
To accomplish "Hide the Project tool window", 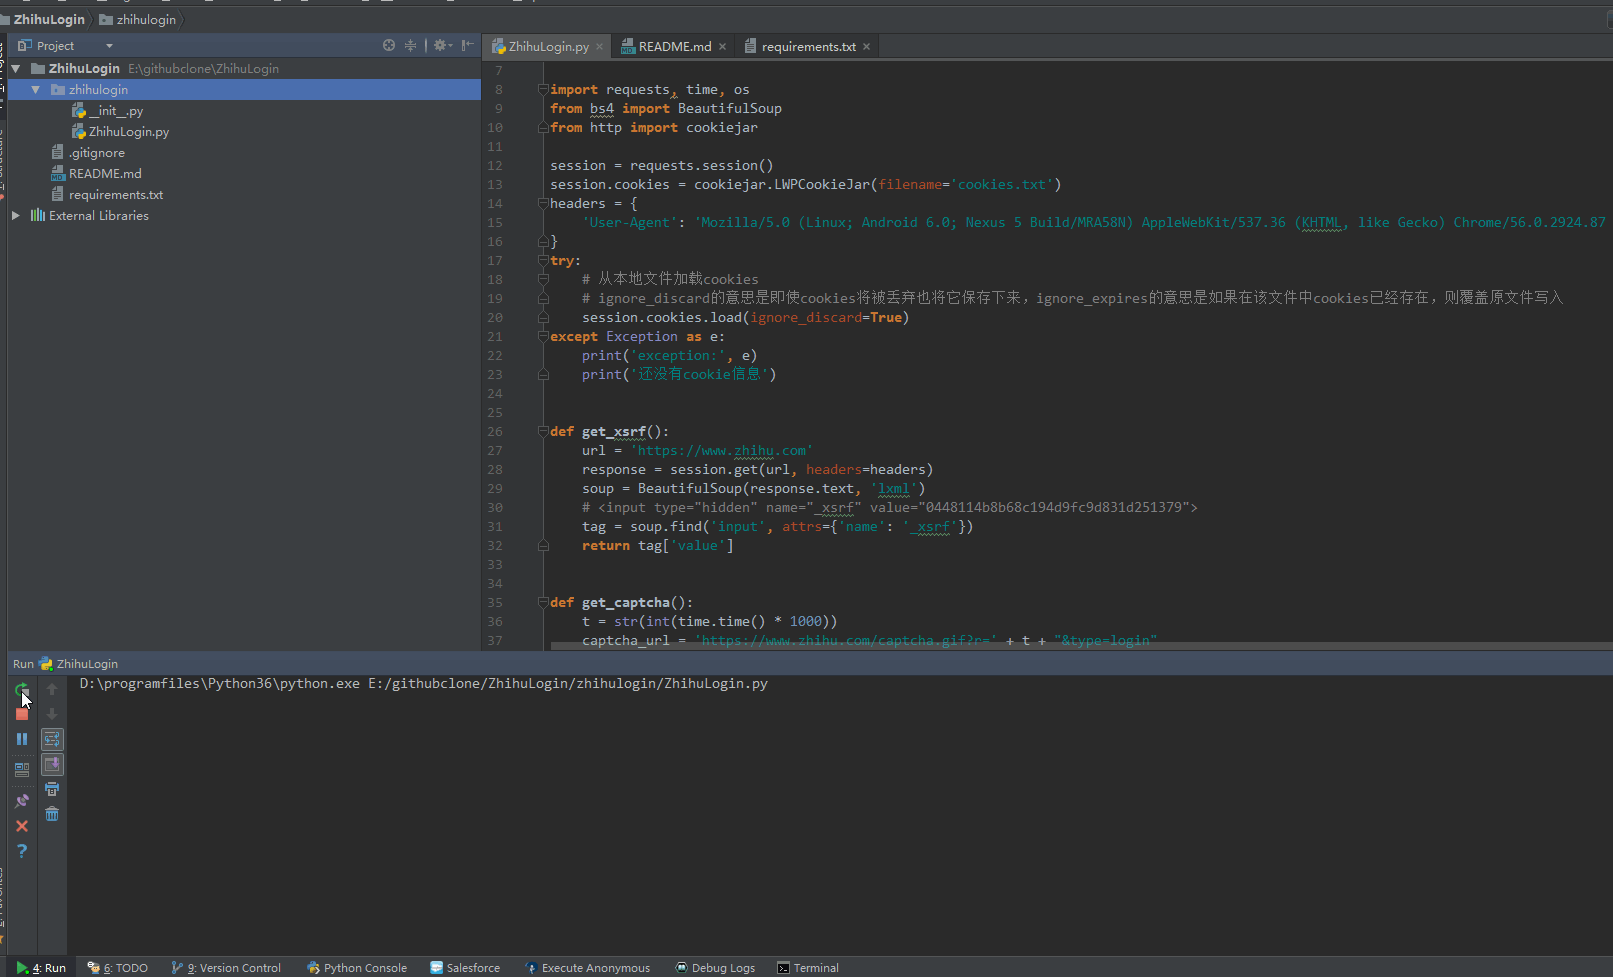I will (x=467, y=46).
